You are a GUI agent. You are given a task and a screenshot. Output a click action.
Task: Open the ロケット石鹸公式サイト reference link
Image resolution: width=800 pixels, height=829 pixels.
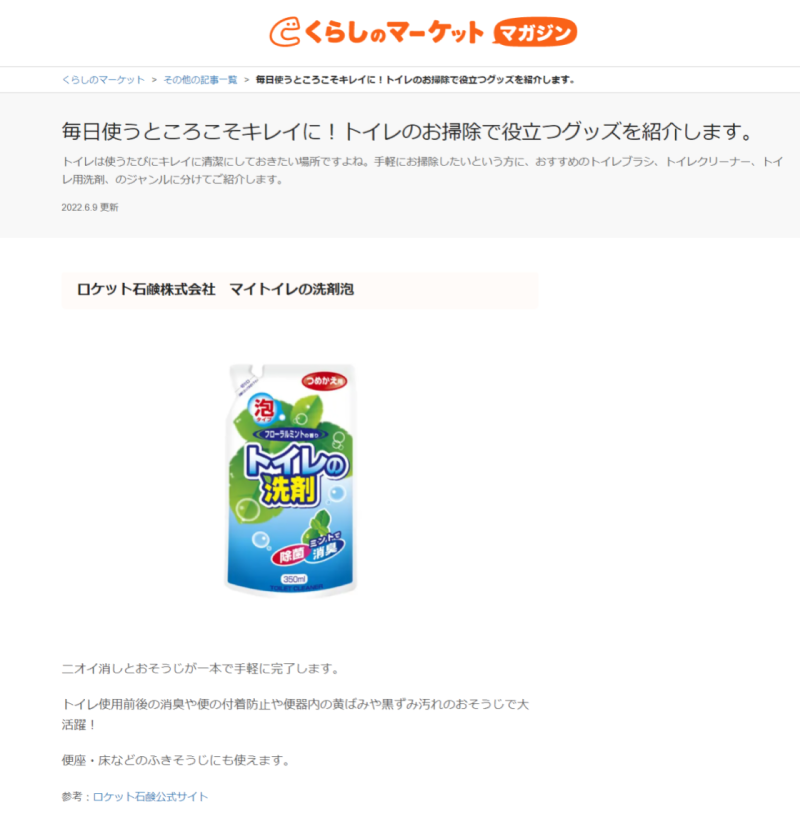(151, 797)
